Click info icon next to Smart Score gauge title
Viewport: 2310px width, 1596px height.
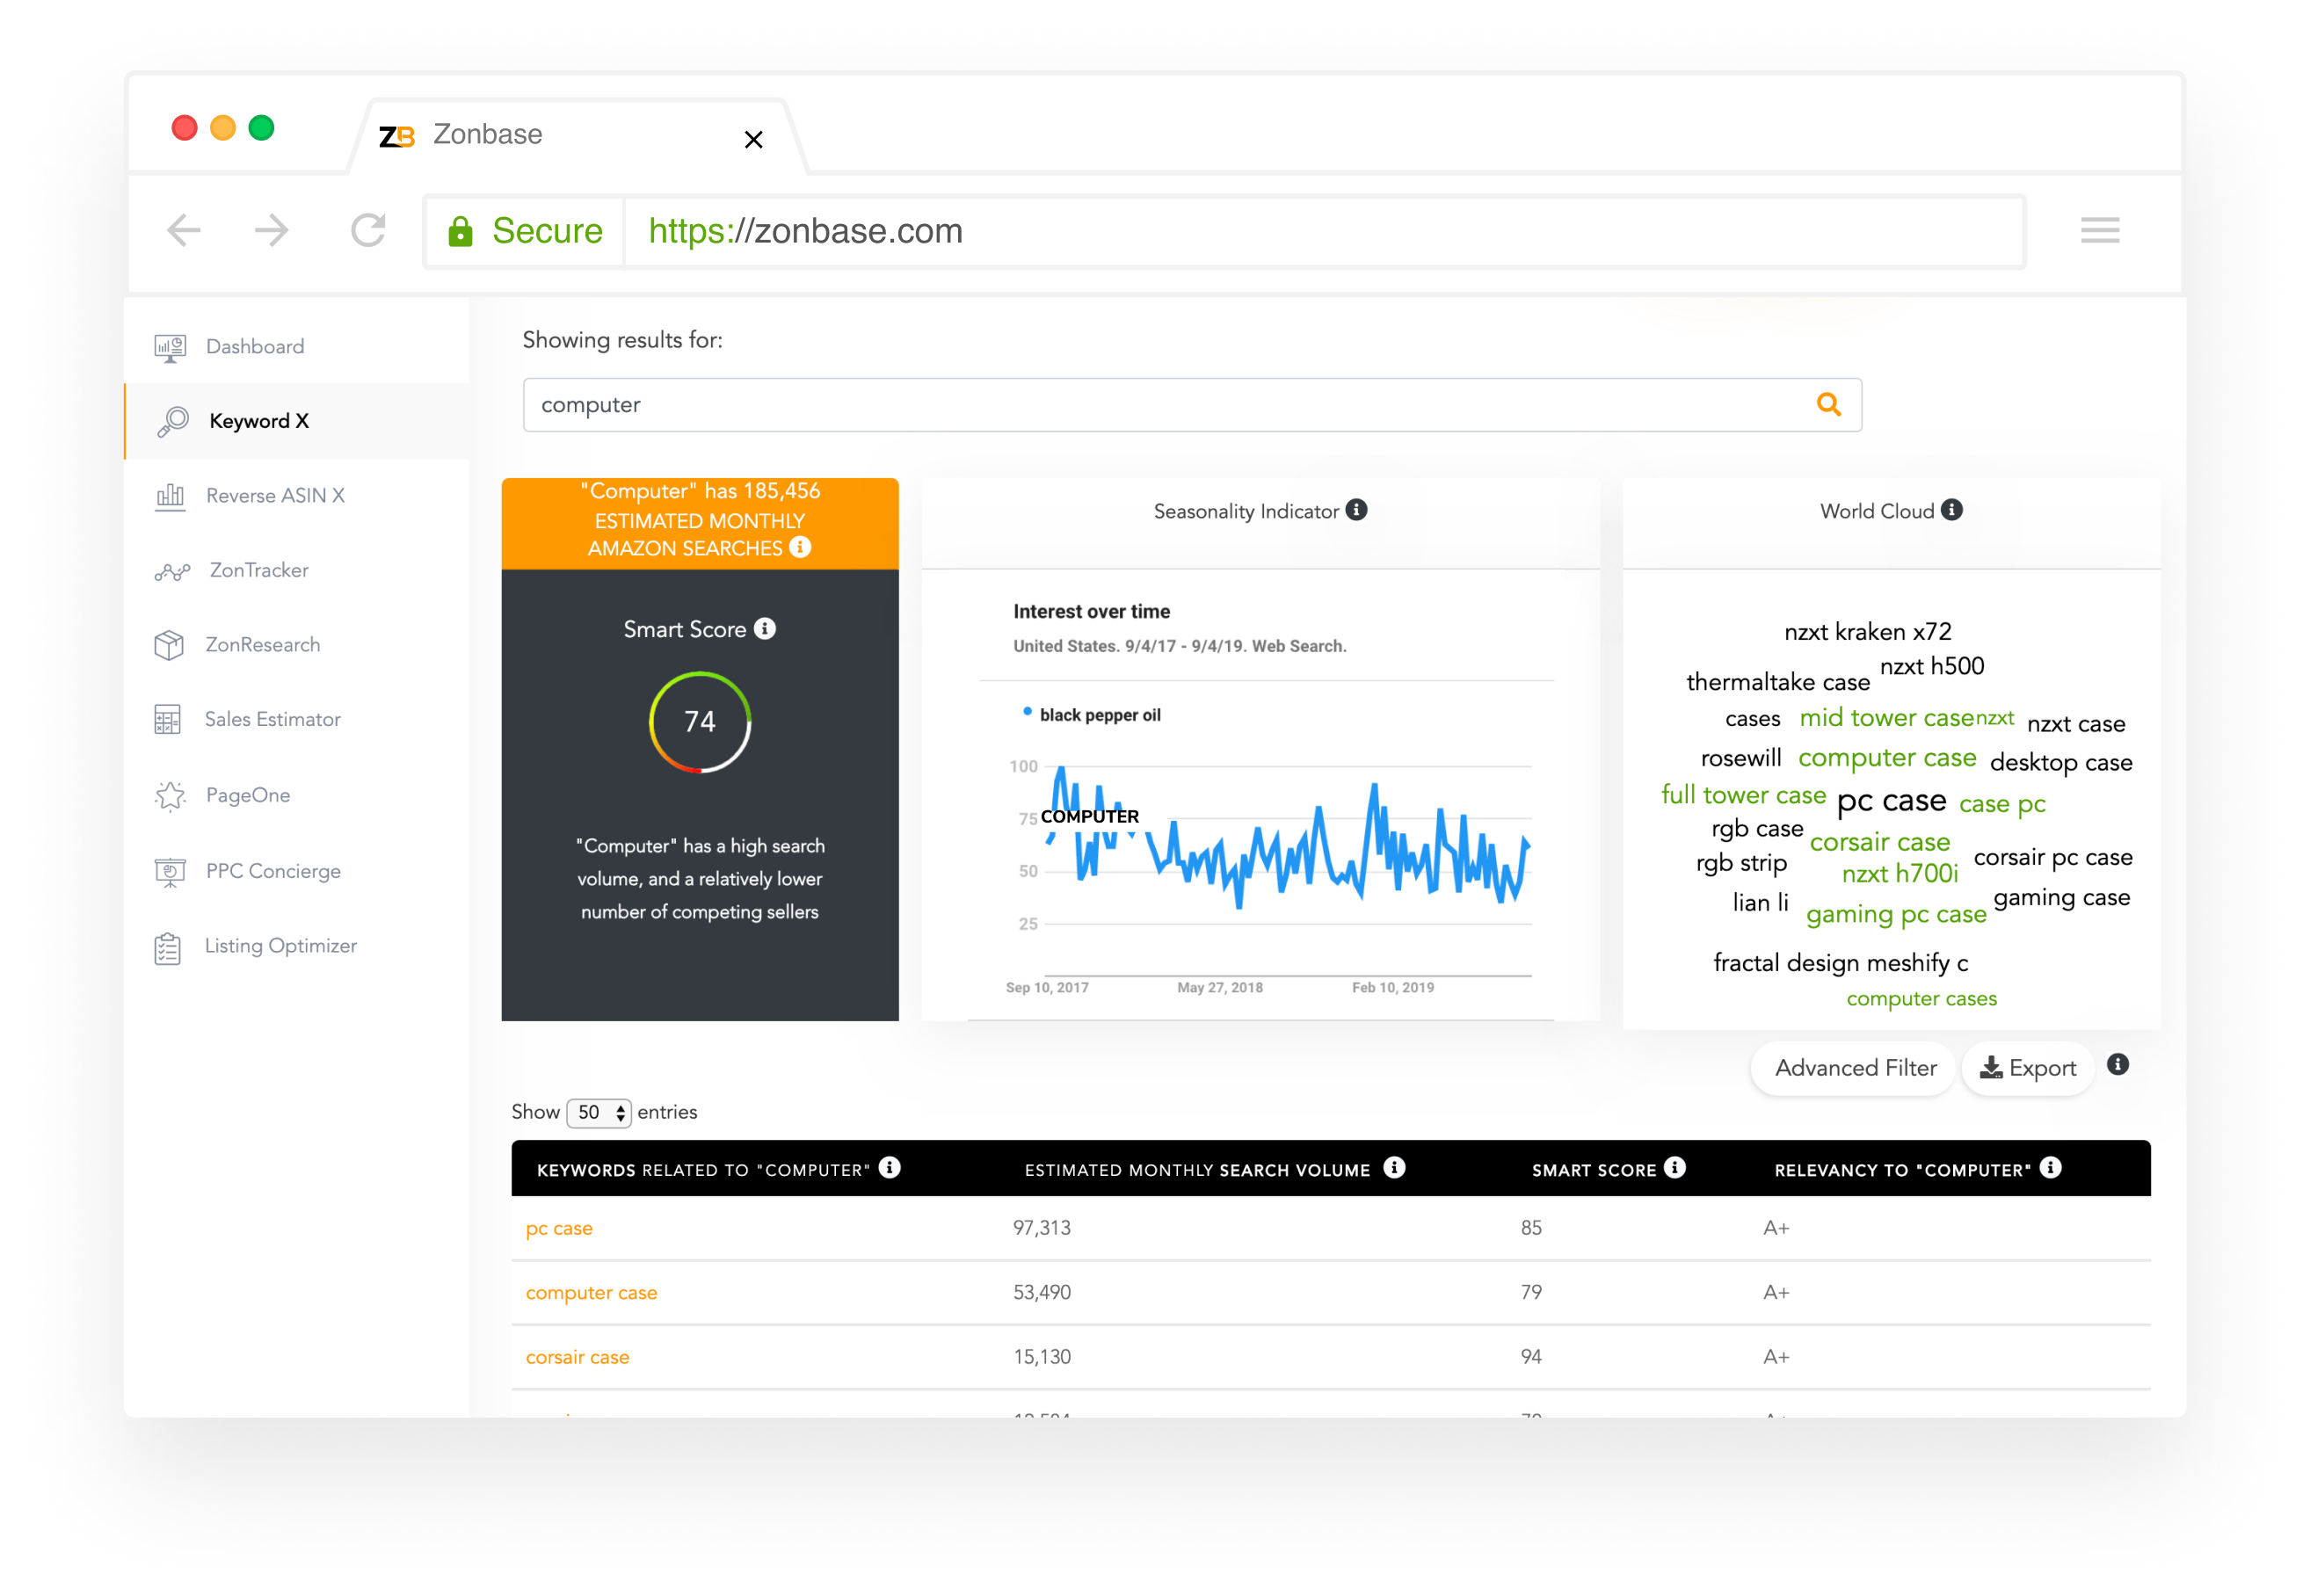(765, 628)
